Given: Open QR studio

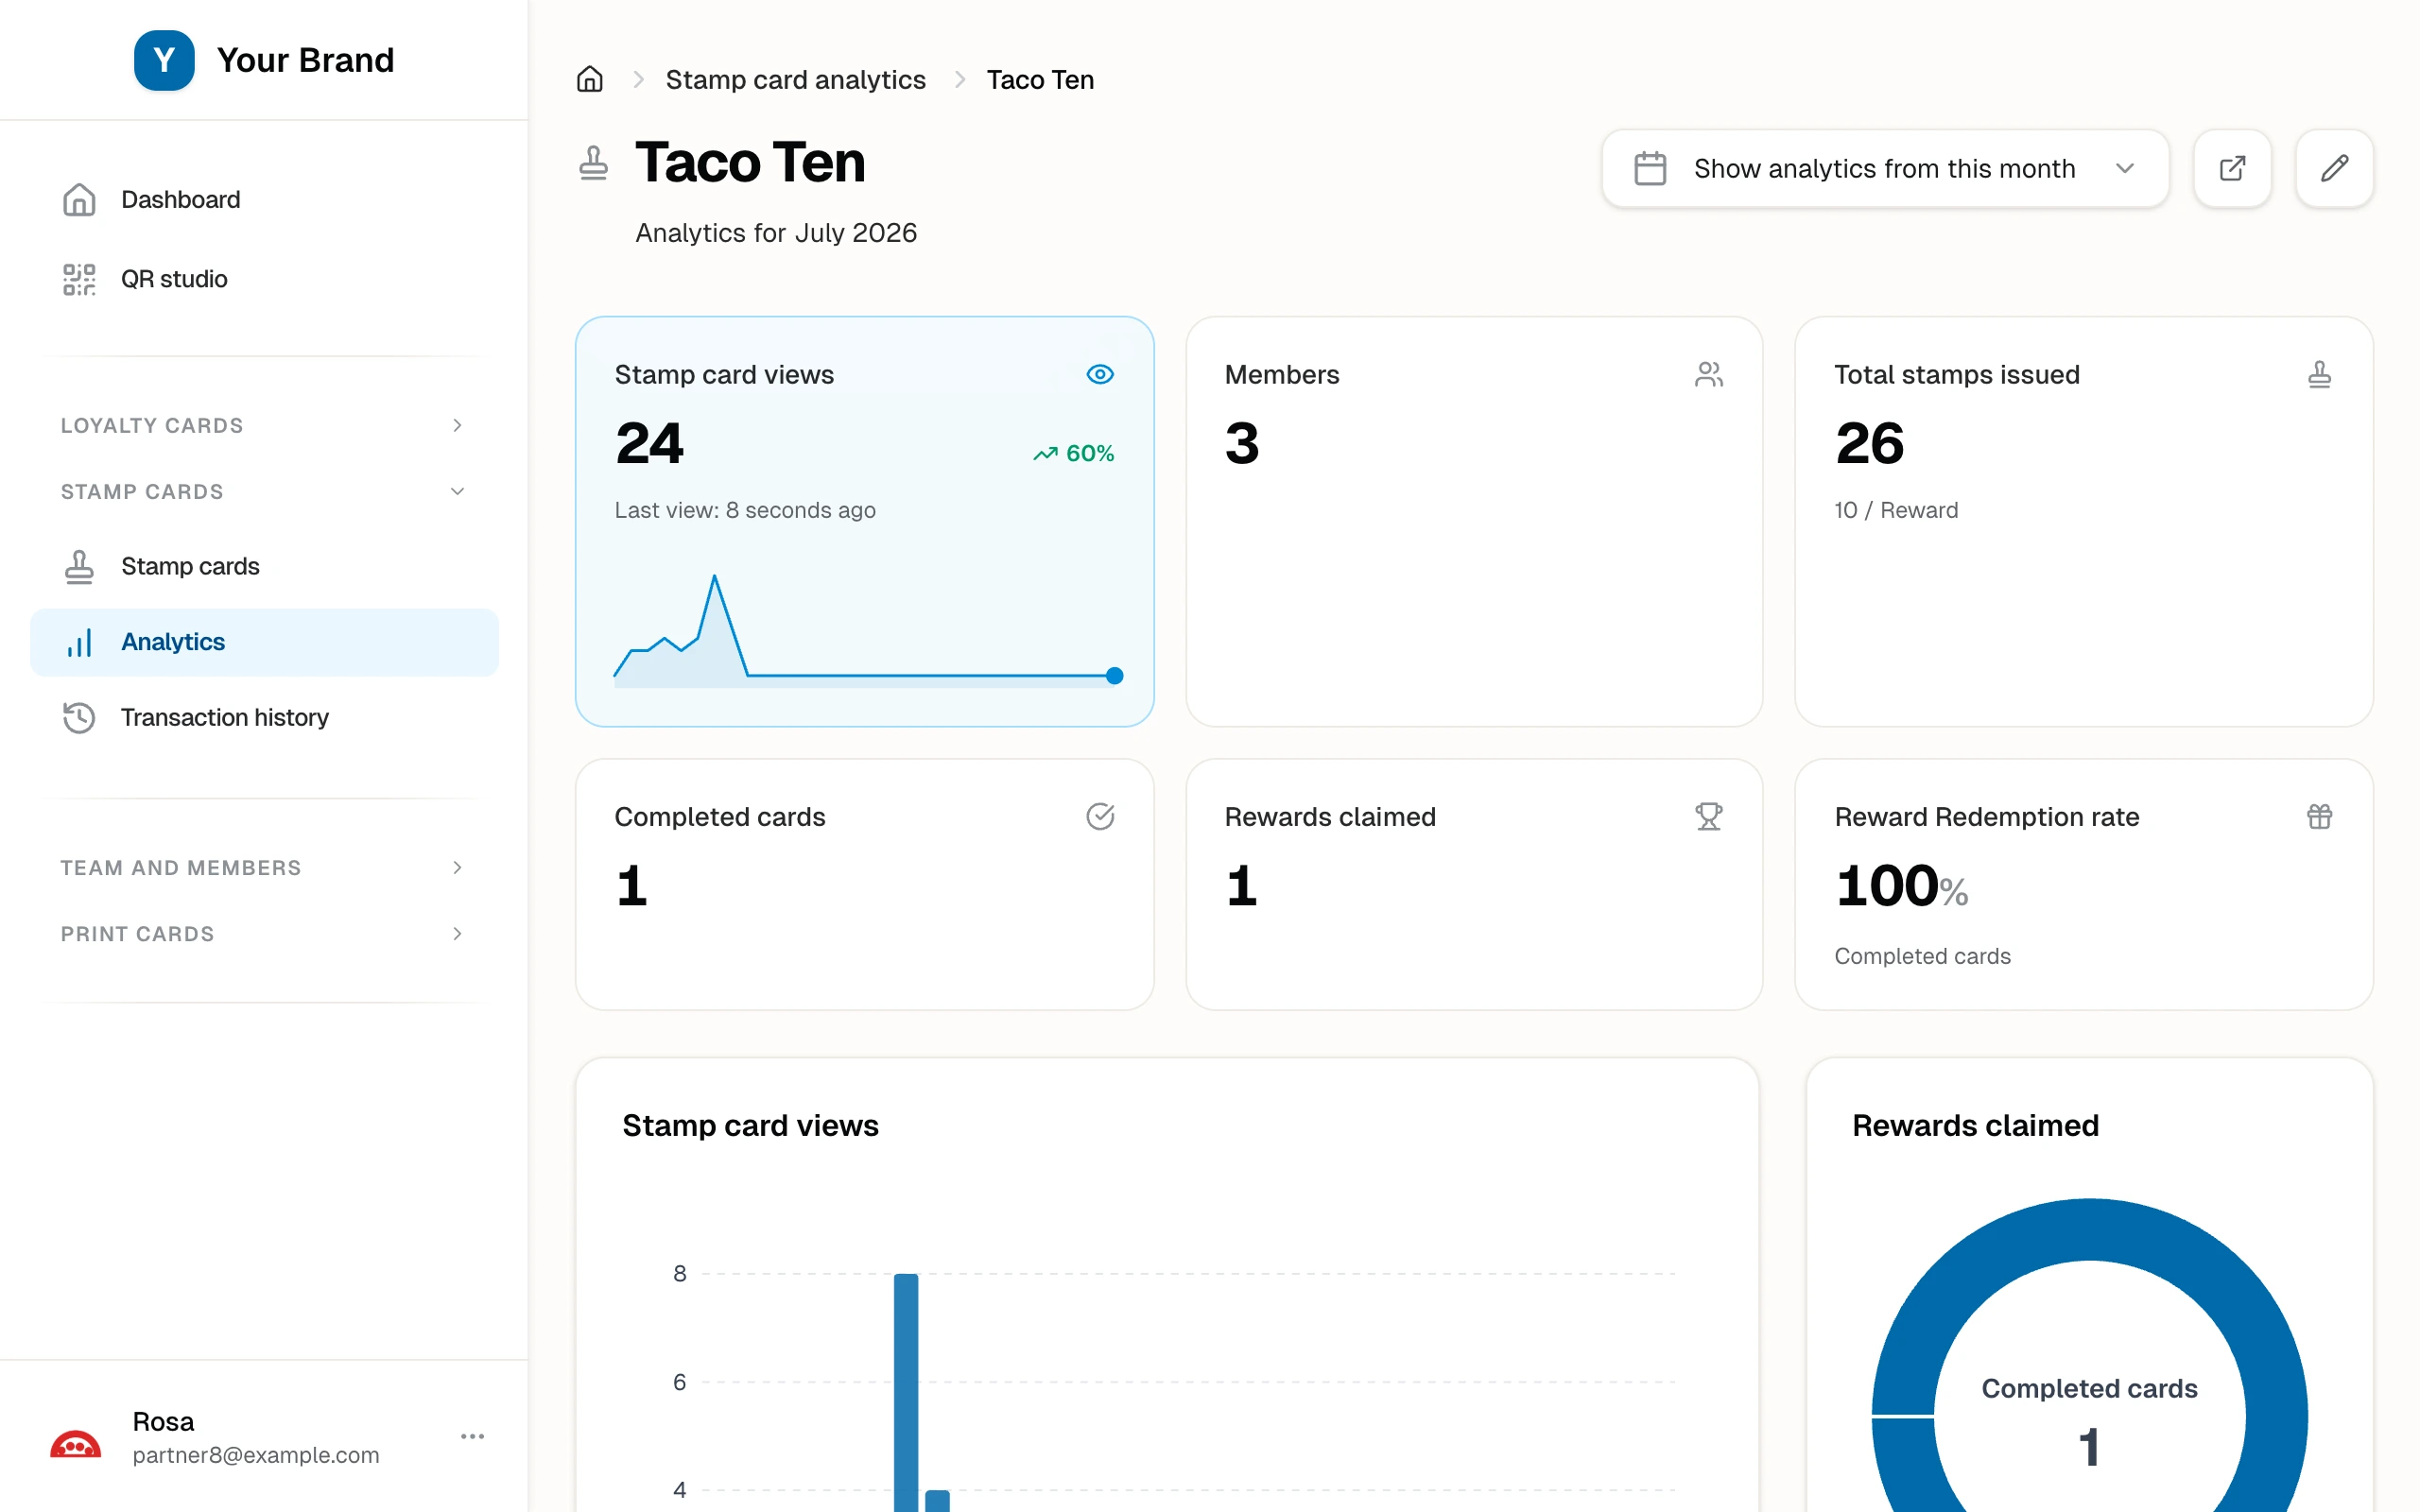Looking at the screenshot, I should click(264, 279).
